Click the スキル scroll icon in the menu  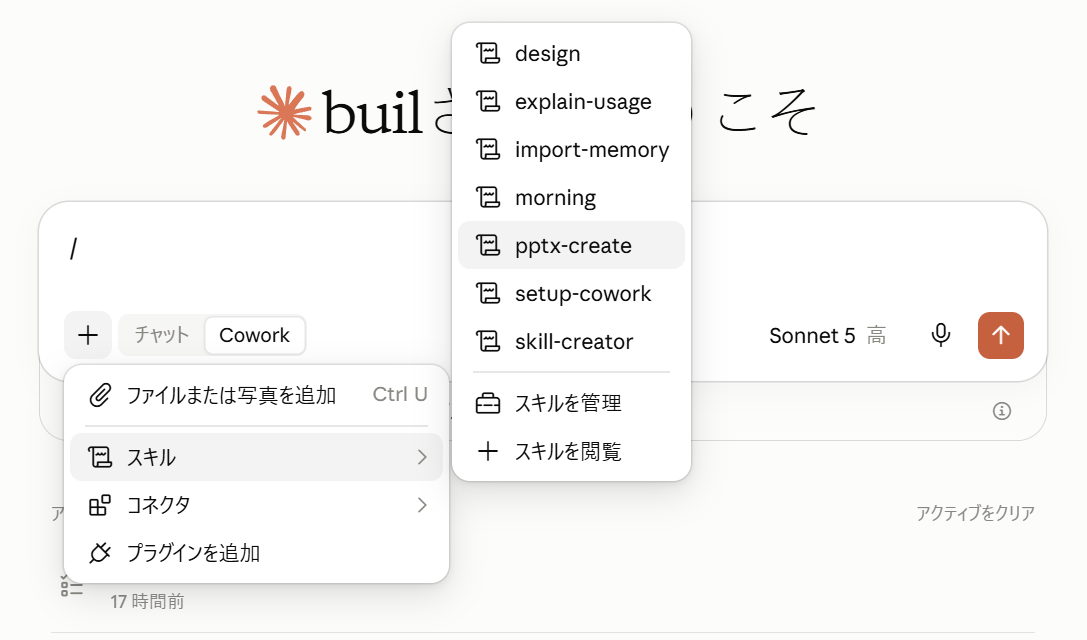coord(100,457)
